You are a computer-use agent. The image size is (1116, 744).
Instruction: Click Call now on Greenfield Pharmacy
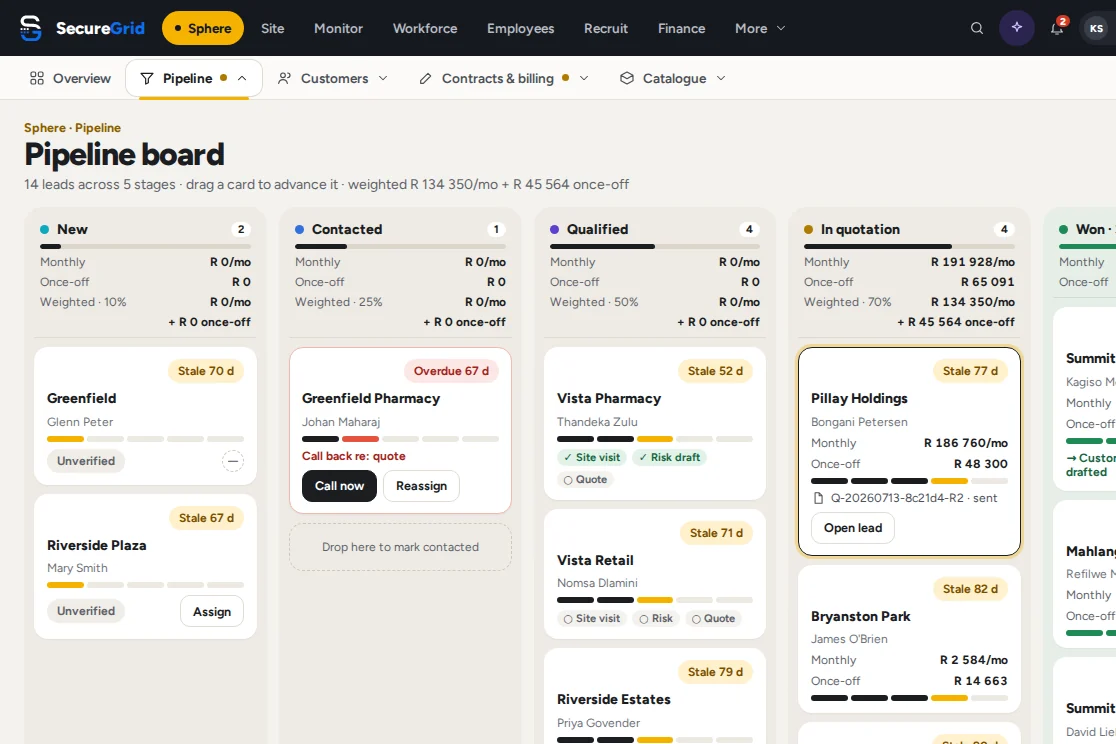[x=339, y=486]
